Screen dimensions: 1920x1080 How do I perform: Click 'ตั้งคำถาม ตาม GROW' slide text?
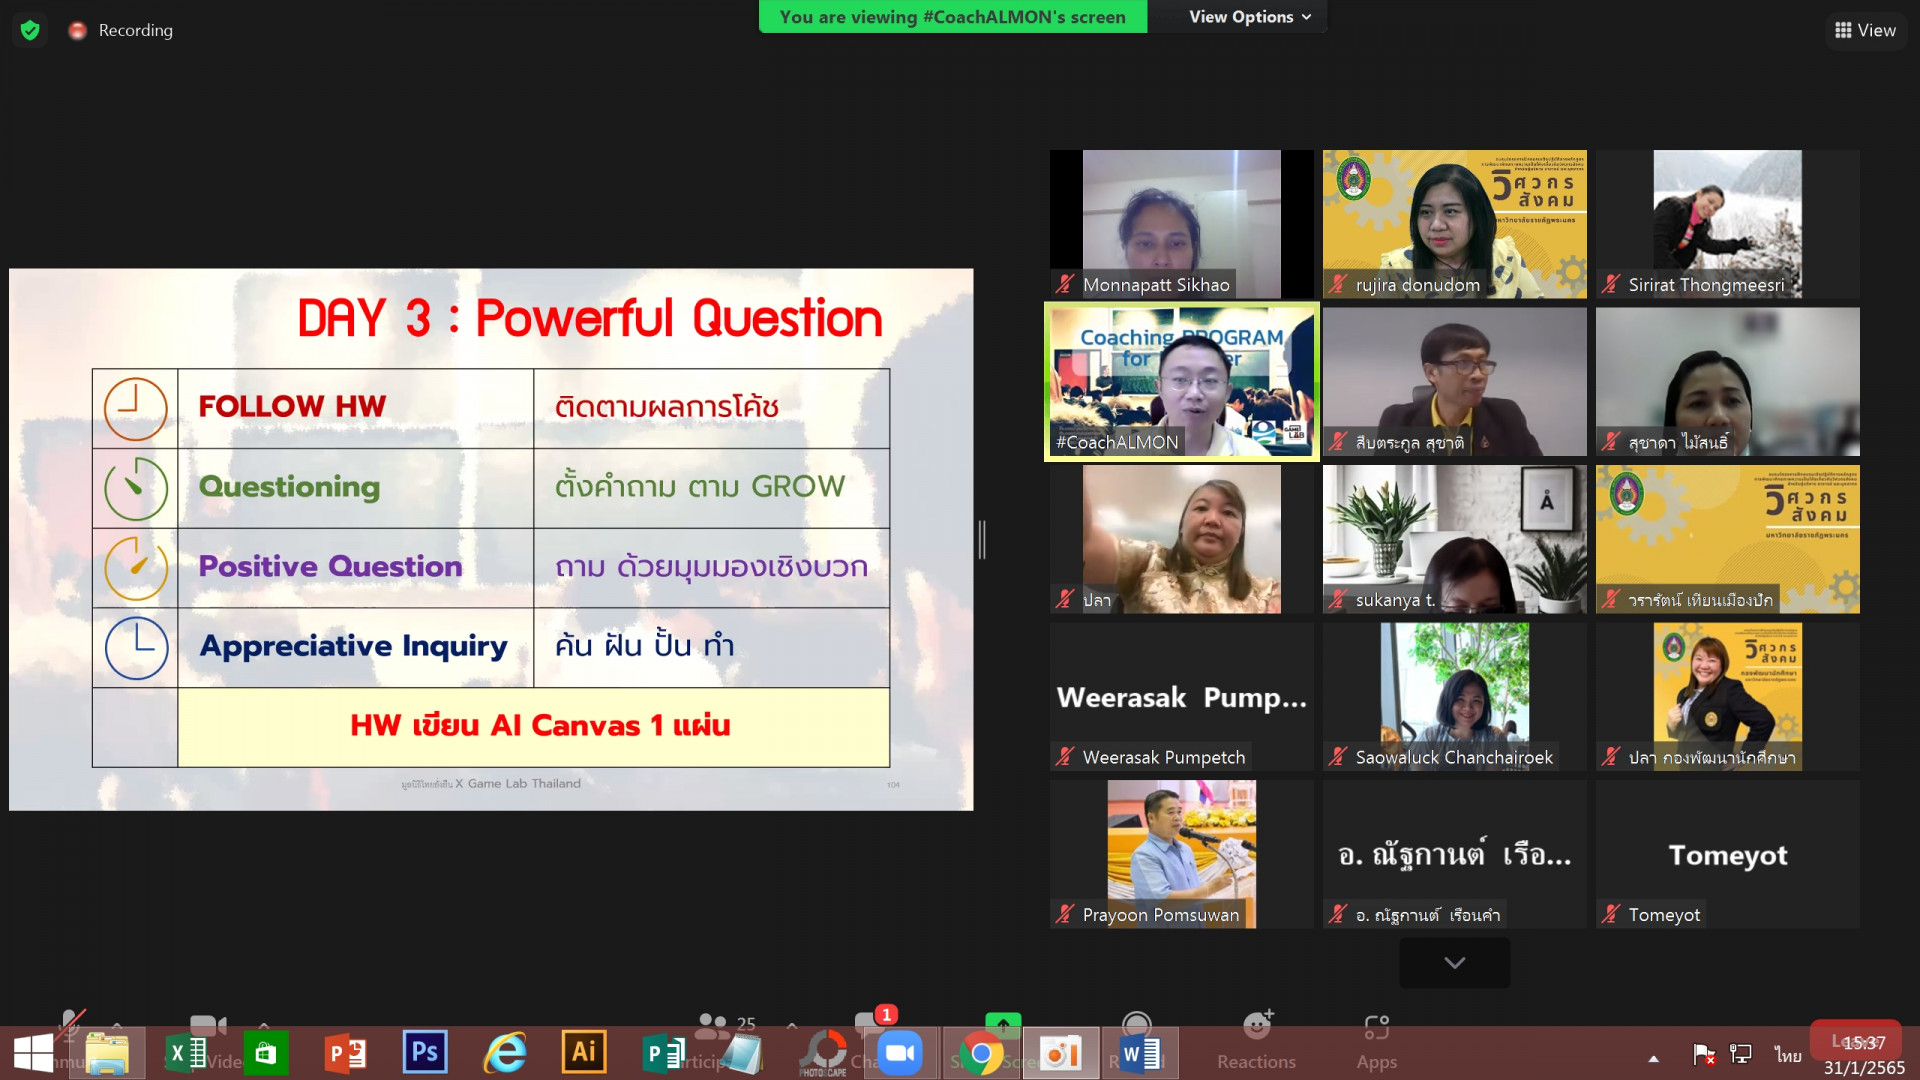[700, 486]
